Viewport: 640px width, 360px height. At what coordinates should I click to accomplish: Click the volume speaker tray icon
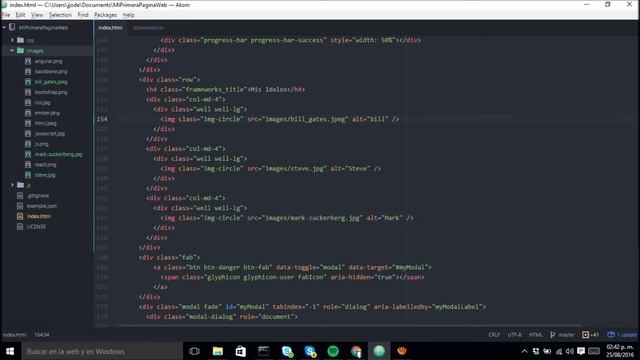point(570,351)
